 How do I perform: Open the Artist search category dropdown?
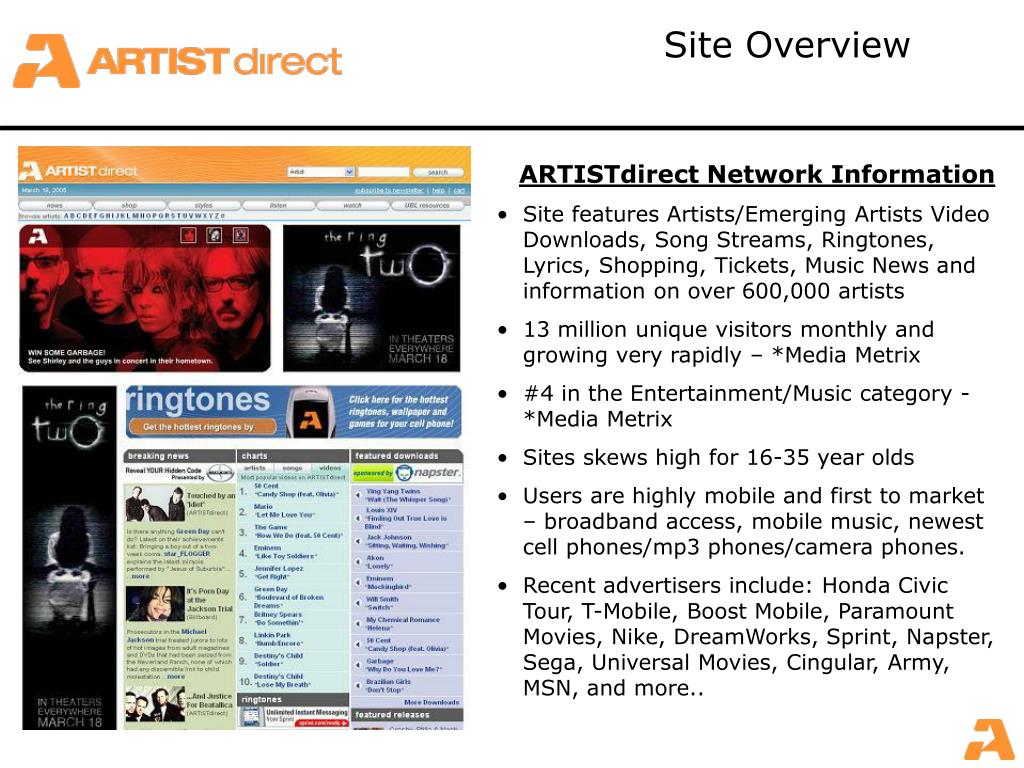321,172
